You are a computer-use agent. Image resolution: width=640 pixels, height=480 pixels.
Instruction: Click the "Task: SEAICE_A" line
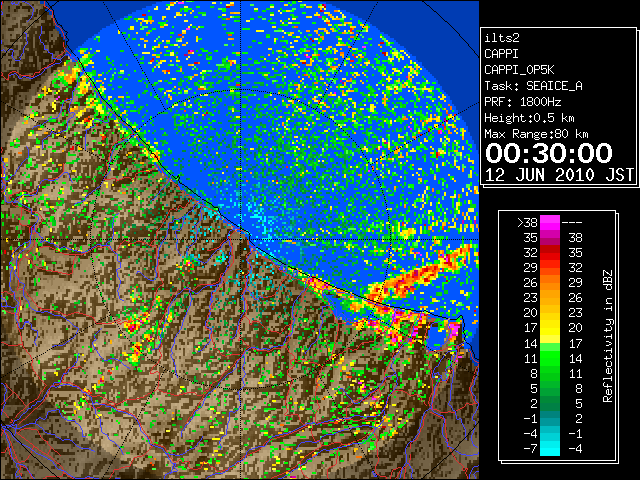(533, 86)
